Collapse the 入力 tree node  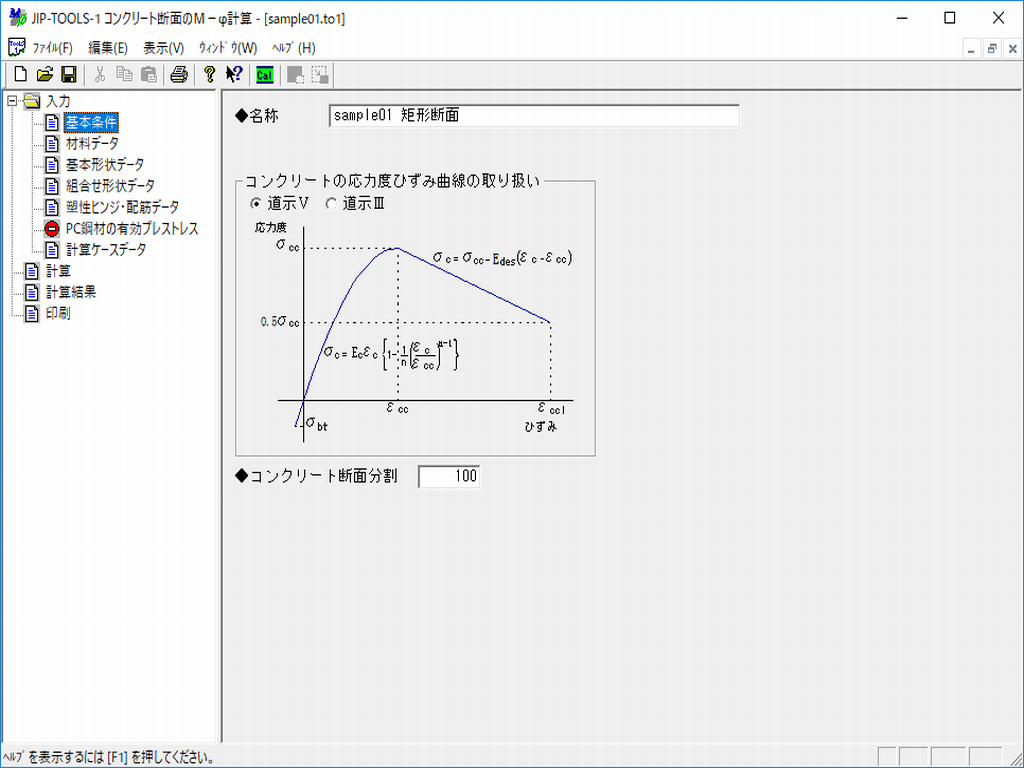click(x=12, y=101)
